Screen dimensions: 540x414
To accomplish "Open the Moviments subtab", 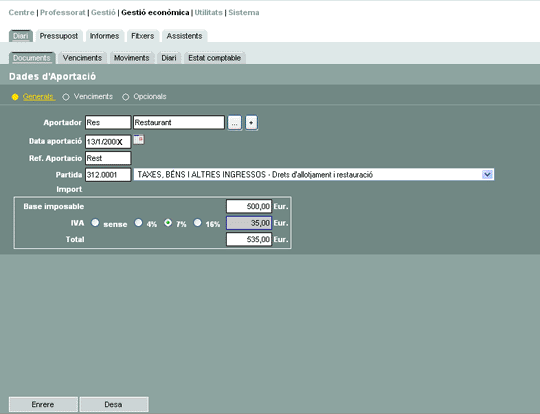I will (x=132, y=58).
